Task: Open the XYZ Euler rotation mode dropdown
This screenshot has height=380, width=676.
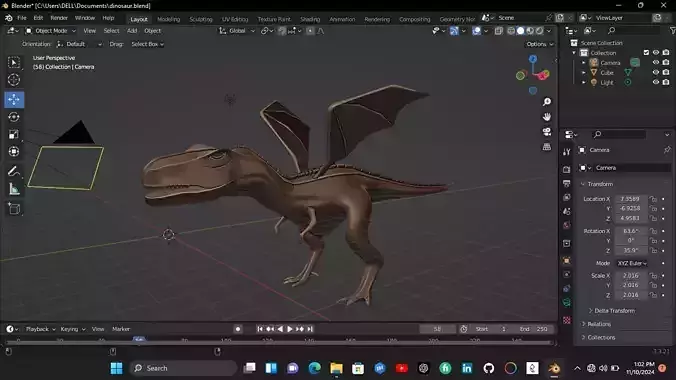Action: [x=632, y=263]
